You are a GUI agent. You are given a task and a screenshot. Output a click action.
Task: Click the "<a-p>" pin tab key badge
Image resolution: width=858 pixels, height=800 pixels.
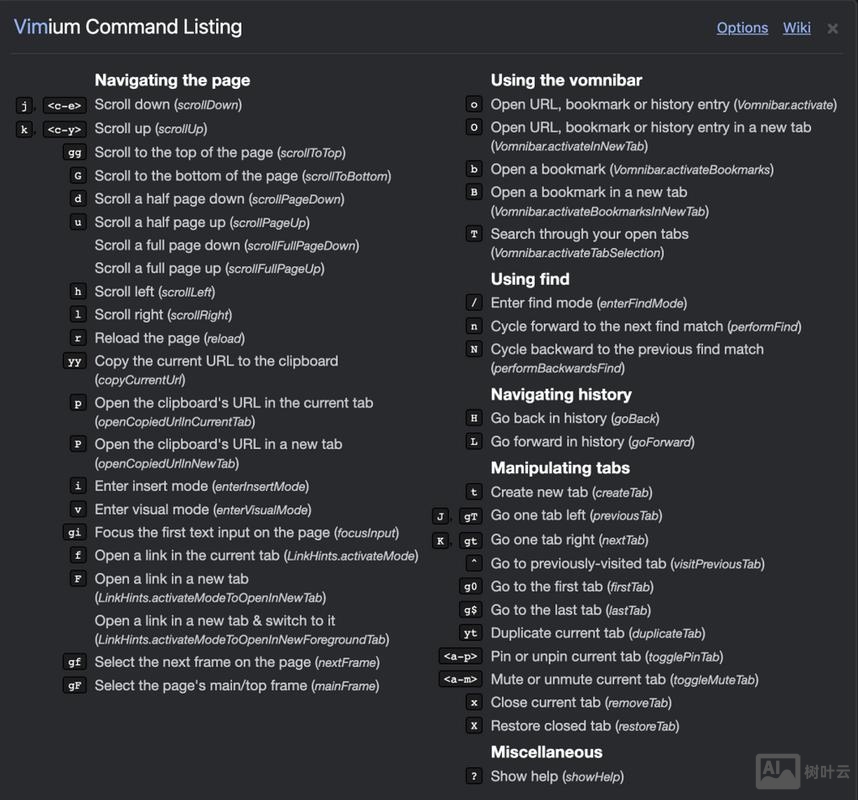click(461, 657)
